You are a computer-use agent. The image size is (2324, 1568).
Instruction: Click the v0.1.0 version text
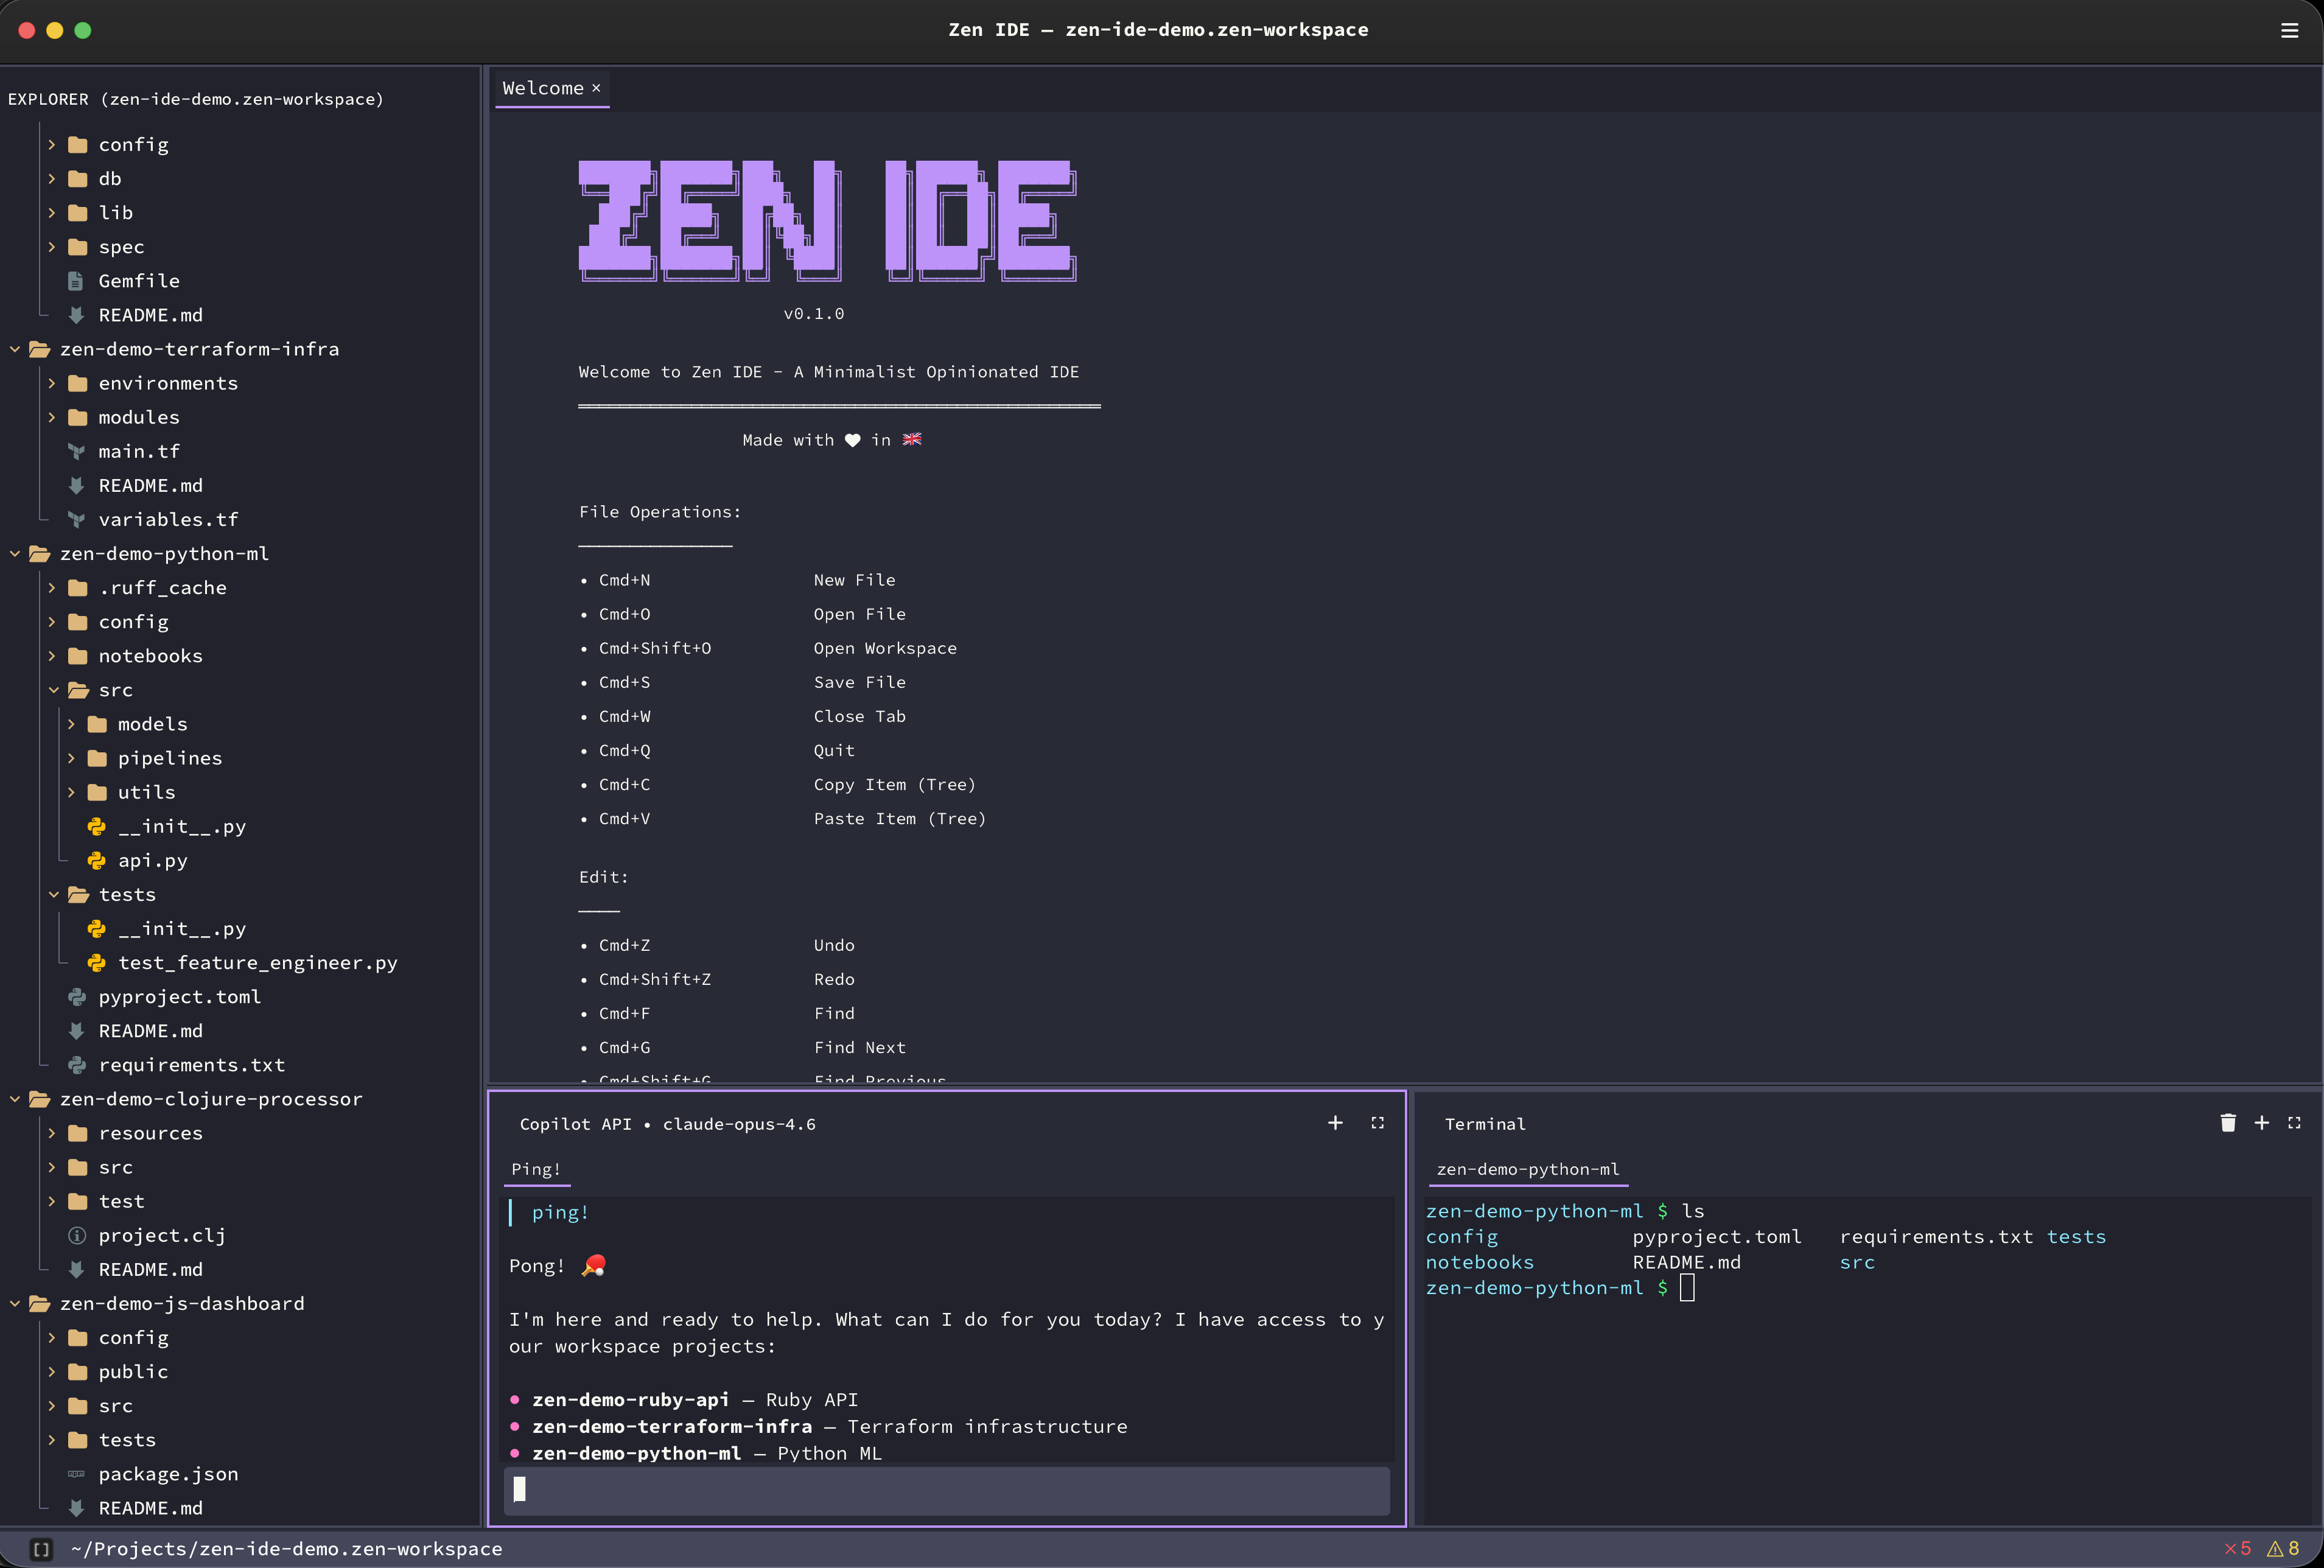813,314
